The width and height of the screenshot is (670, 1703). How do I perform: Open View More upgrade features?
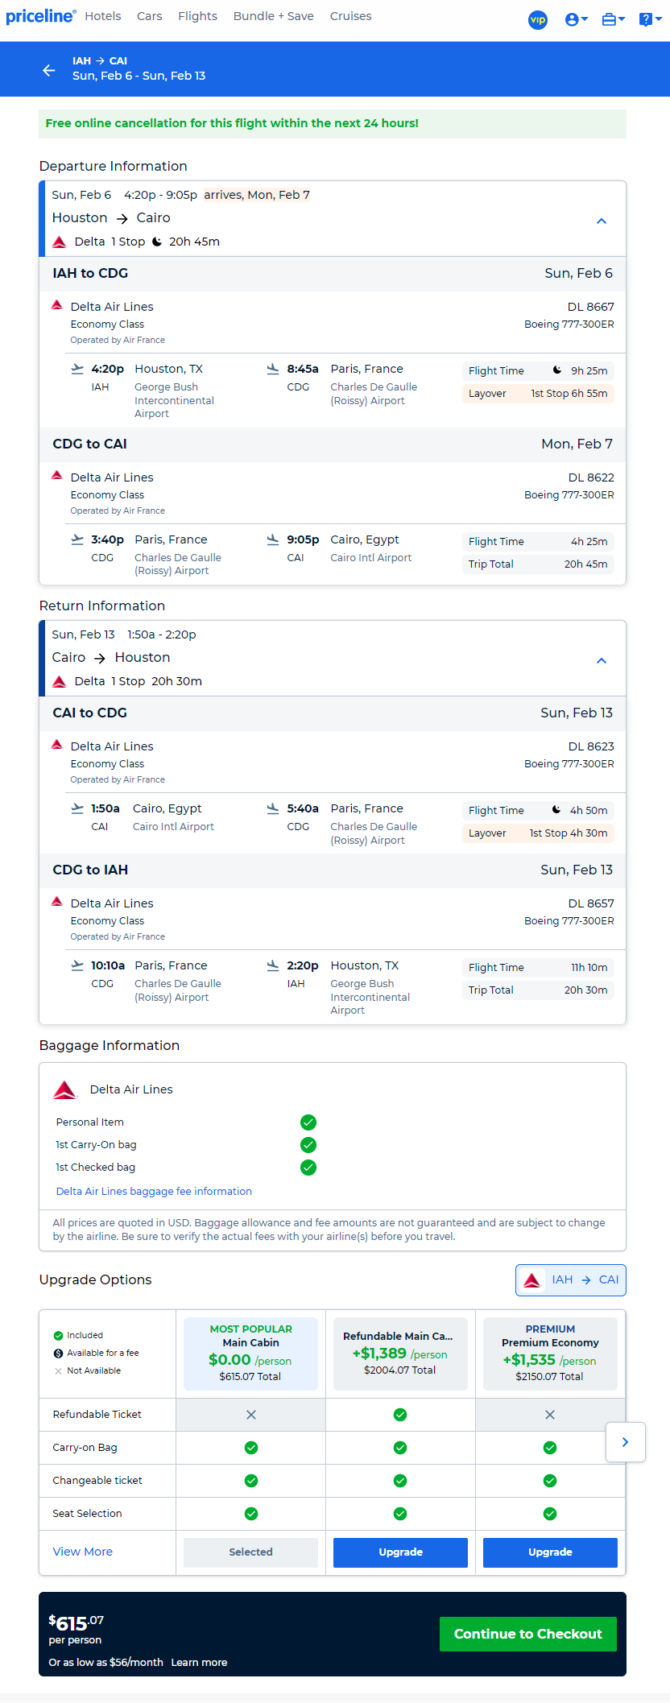point(83,1552)
